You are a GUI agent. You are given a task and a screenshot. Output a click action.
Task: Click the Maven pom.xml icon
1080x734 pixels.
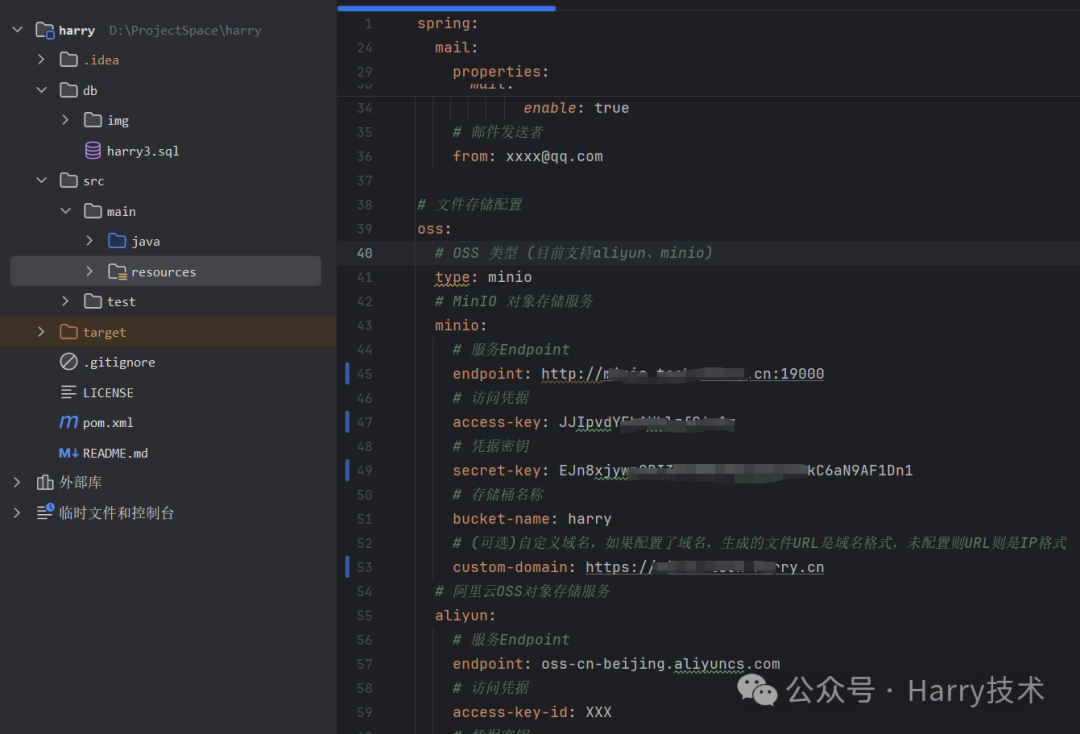(68, 422)
